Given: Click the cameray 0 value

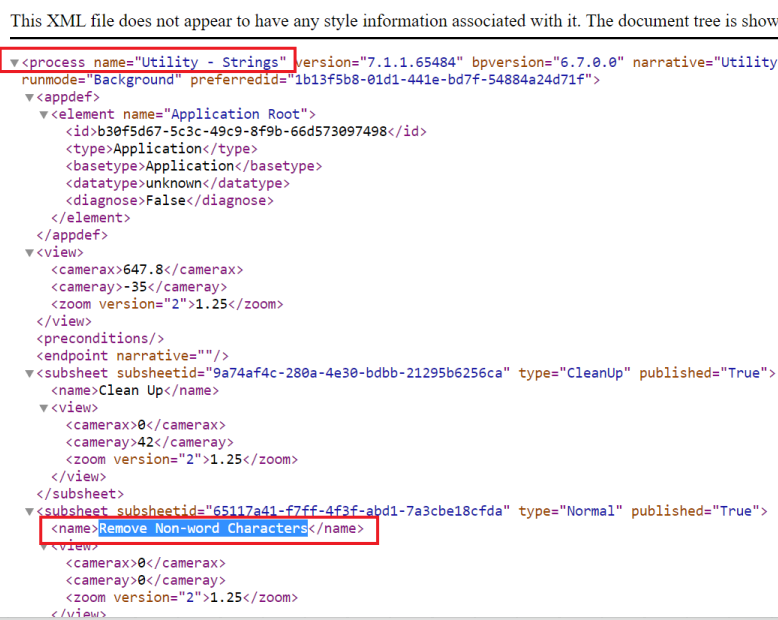Looking at the screenshot, I should [x=141, y=580].
